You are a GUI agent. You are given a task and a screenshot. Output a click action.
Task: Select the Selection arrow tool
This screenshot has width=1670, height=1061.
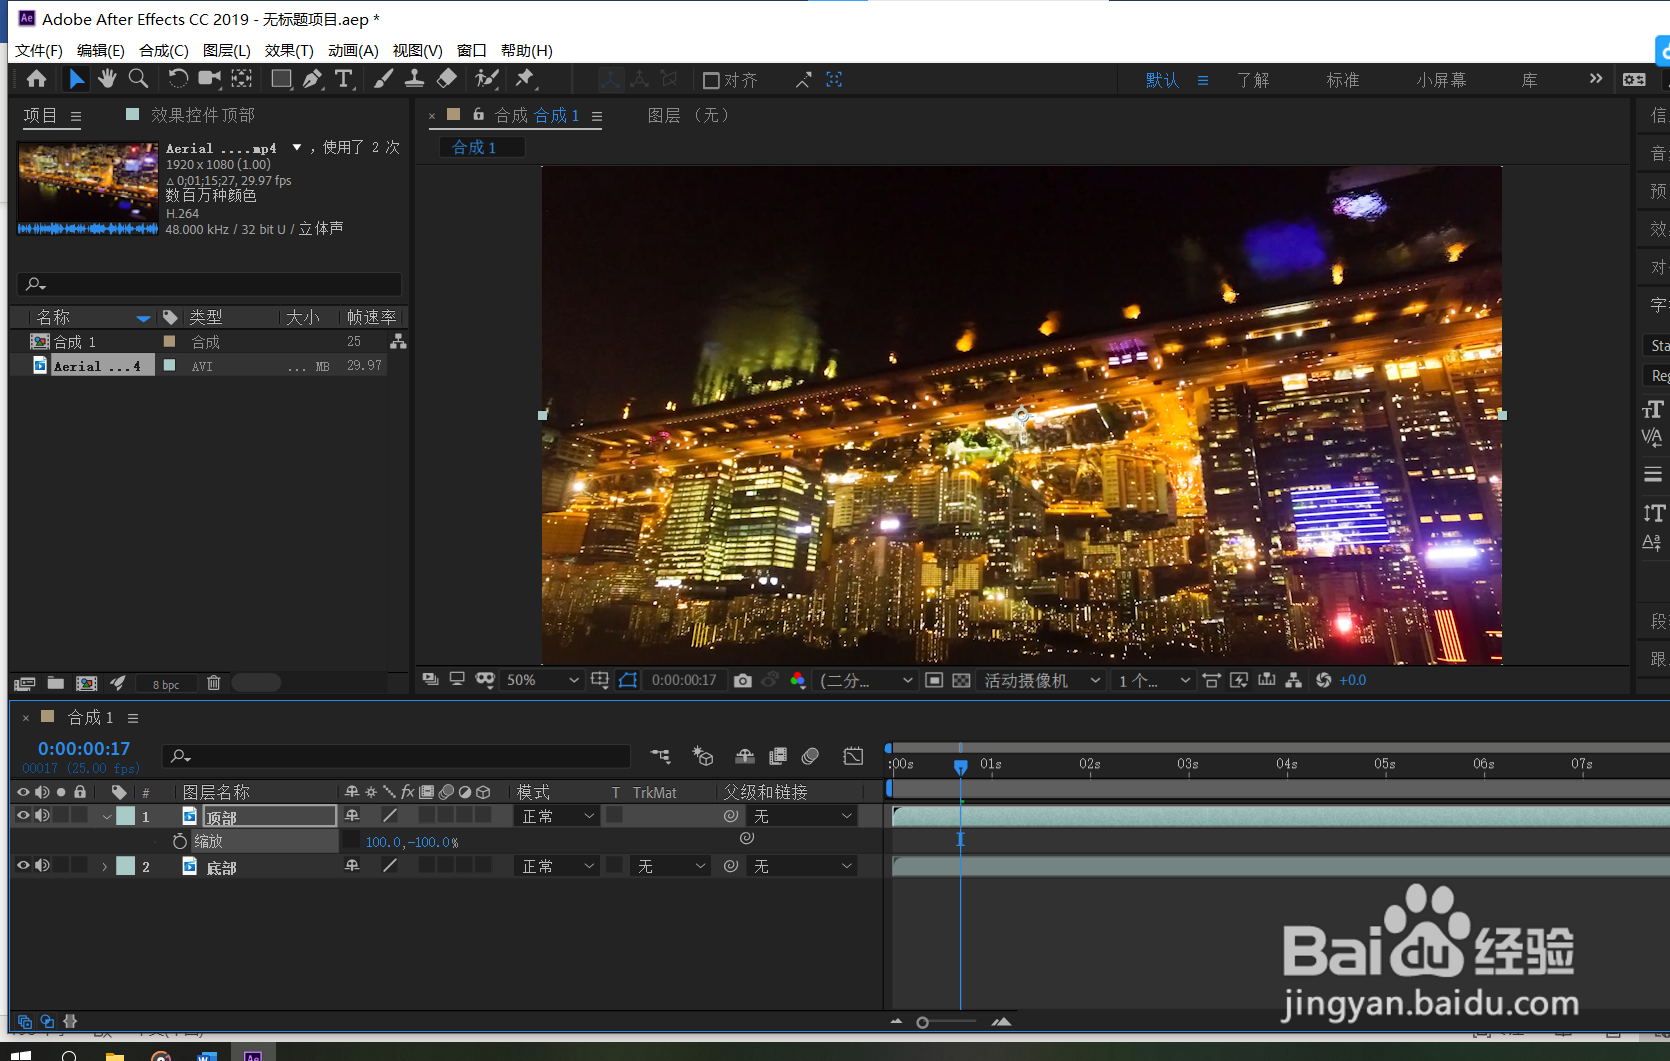click(77, 79)
